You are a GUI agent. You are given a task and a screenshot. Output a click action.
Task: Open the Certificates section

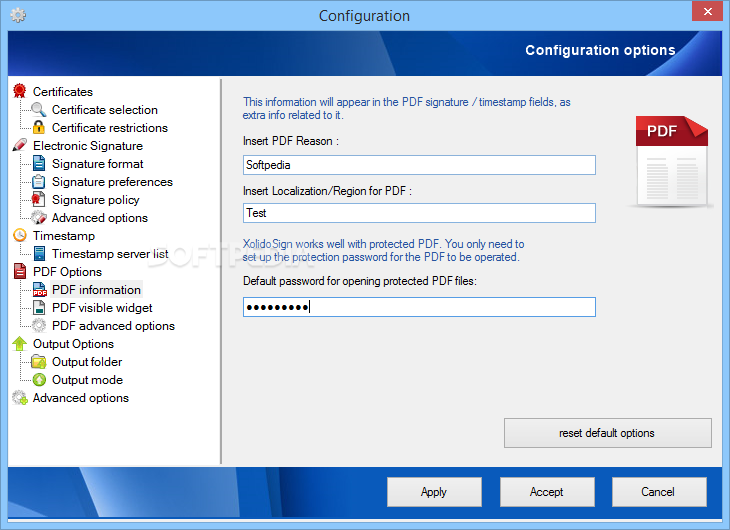pos(63,92)
